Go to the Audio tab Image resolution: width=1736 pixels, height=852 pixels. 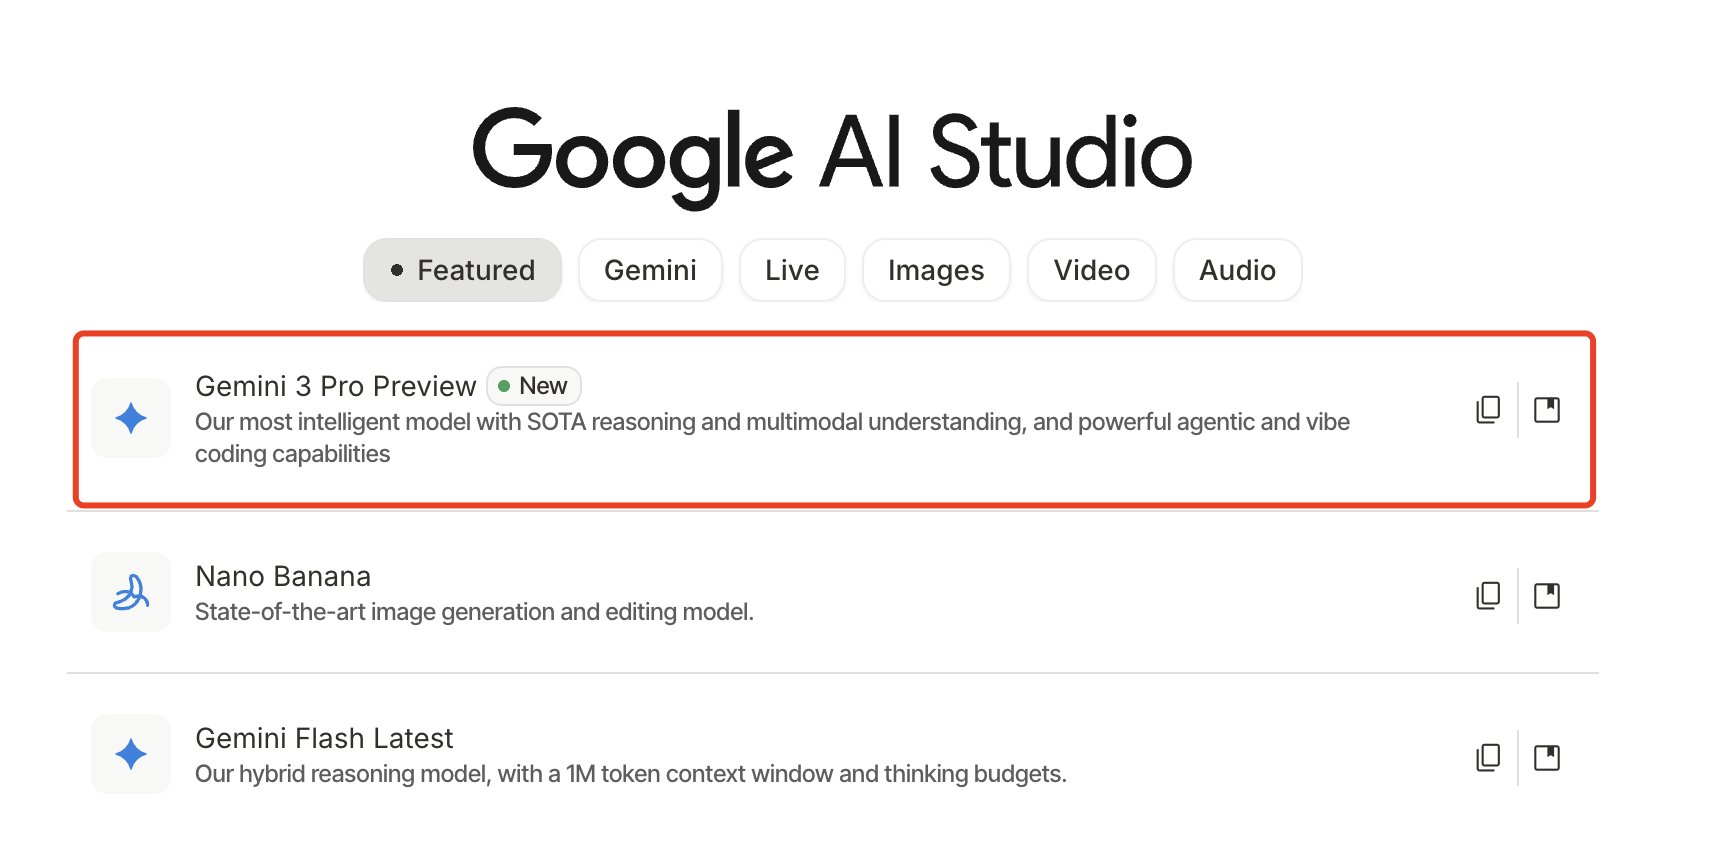coord(1237,270)
